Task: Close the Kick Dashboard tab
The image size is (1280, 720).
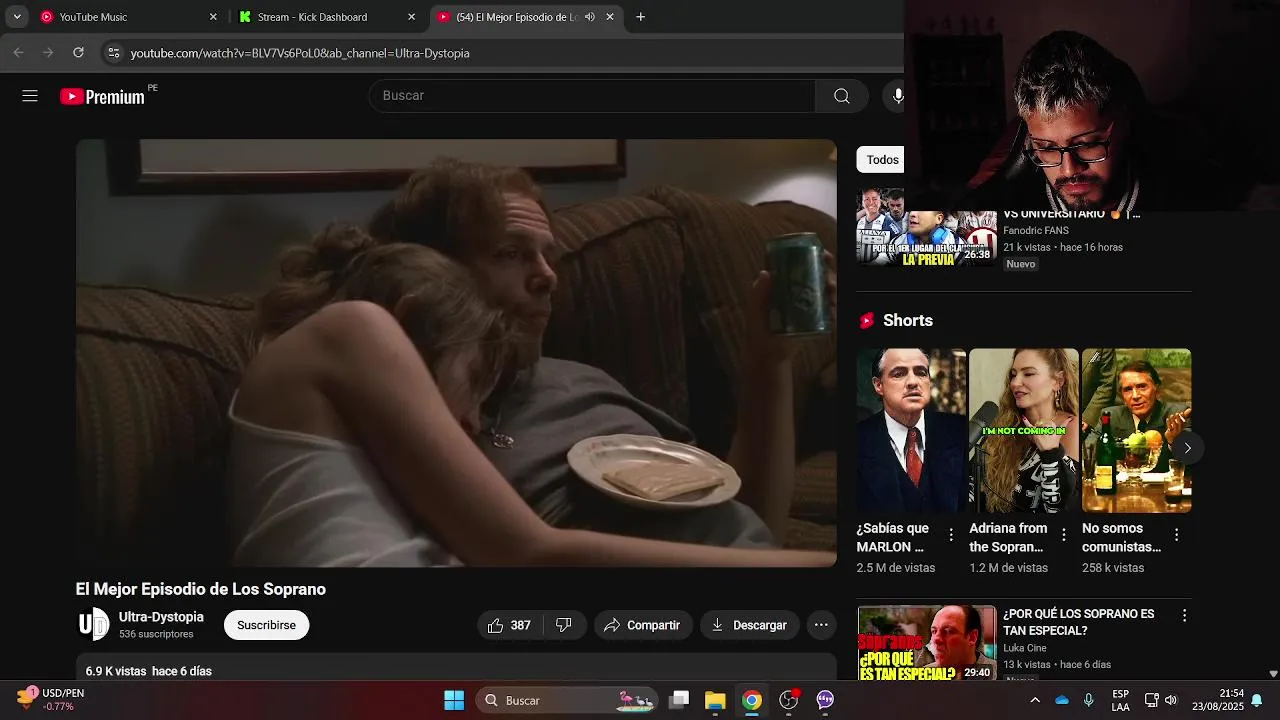Action: pyautogui.click(x=411, y=17)
